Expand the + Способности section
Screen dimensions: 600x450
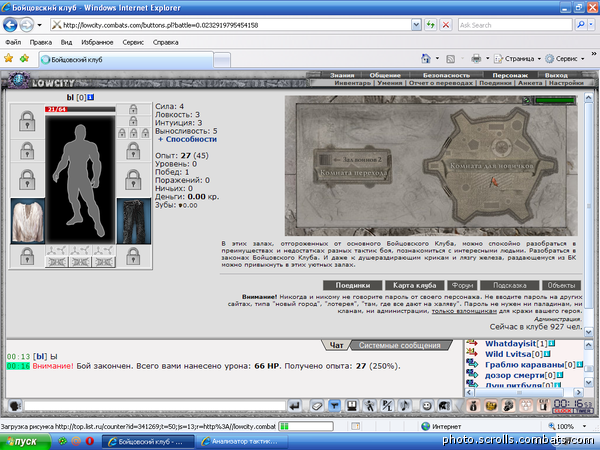click(188, 139)
